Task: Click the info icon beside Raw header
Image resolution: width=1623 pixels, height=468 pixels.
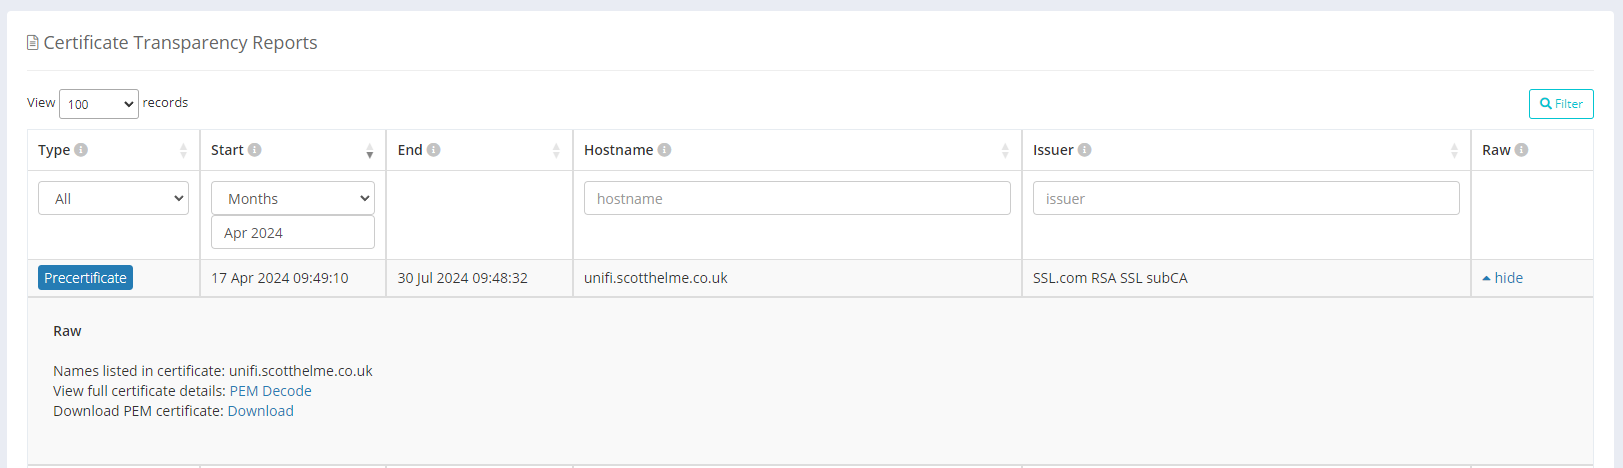Action: (1521, 150)
